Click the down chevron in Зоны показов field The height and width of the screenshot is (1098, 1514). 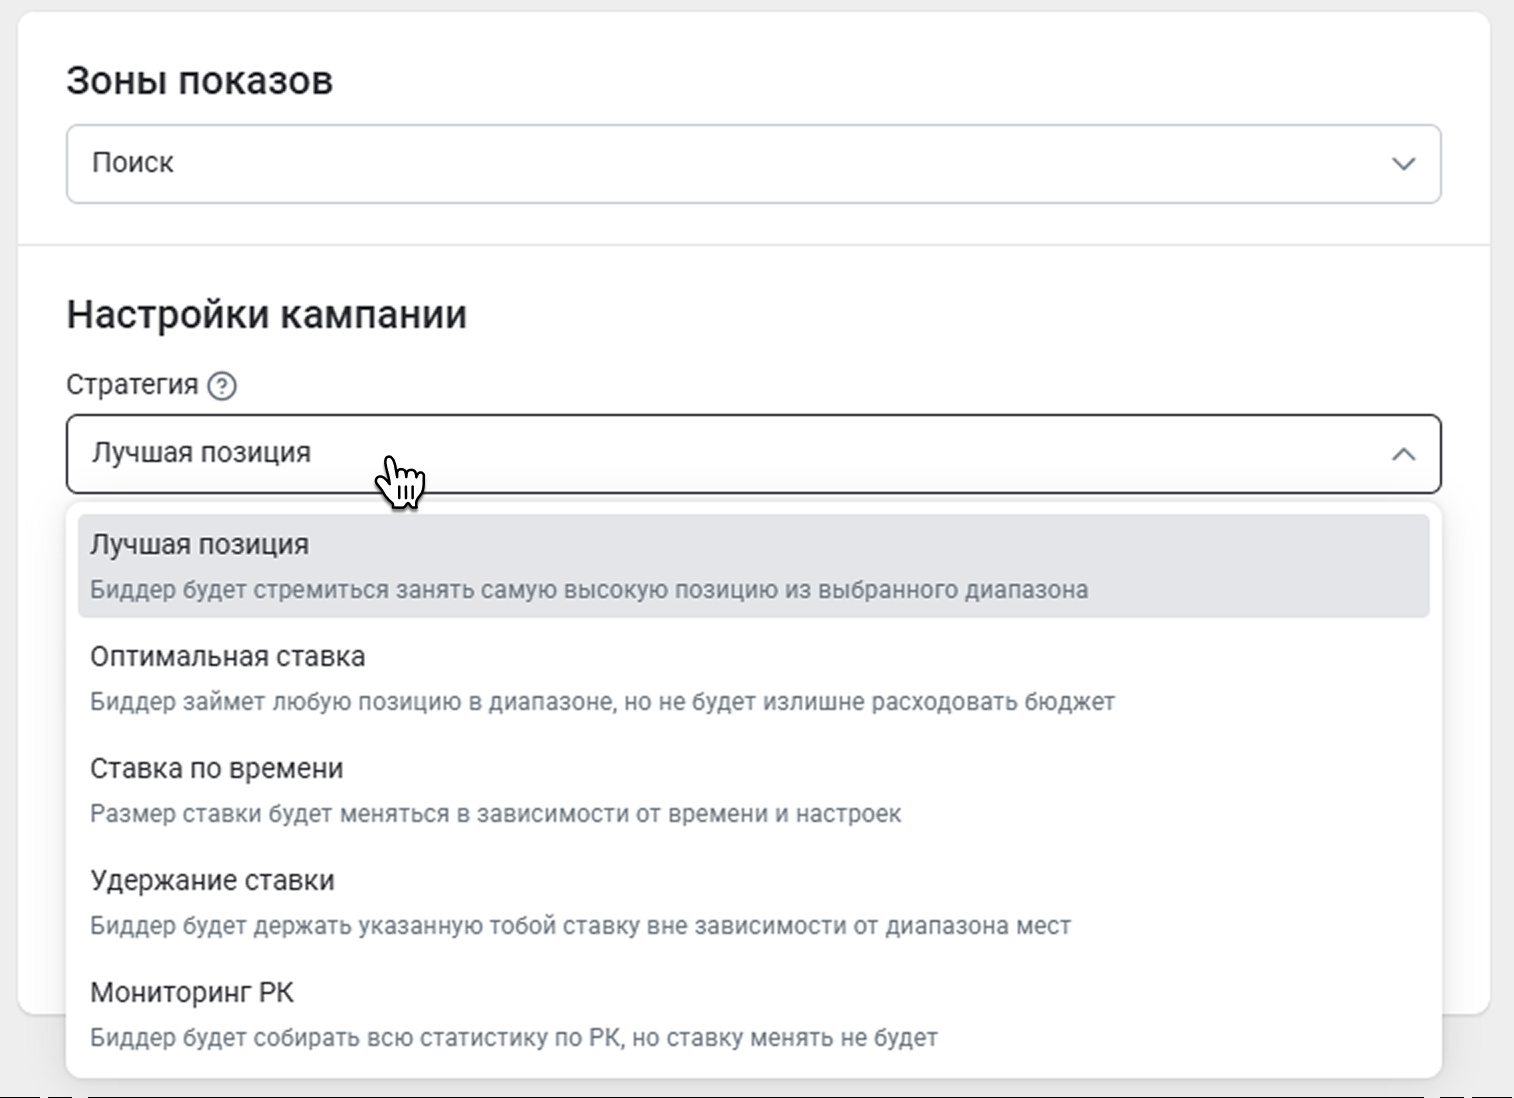(1403, 164)
